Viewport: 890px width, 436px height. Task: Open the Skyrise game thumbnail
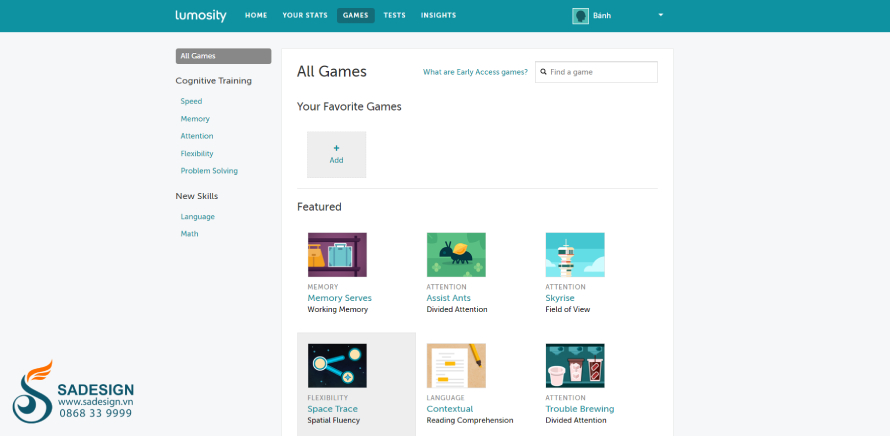click(575, 255)
